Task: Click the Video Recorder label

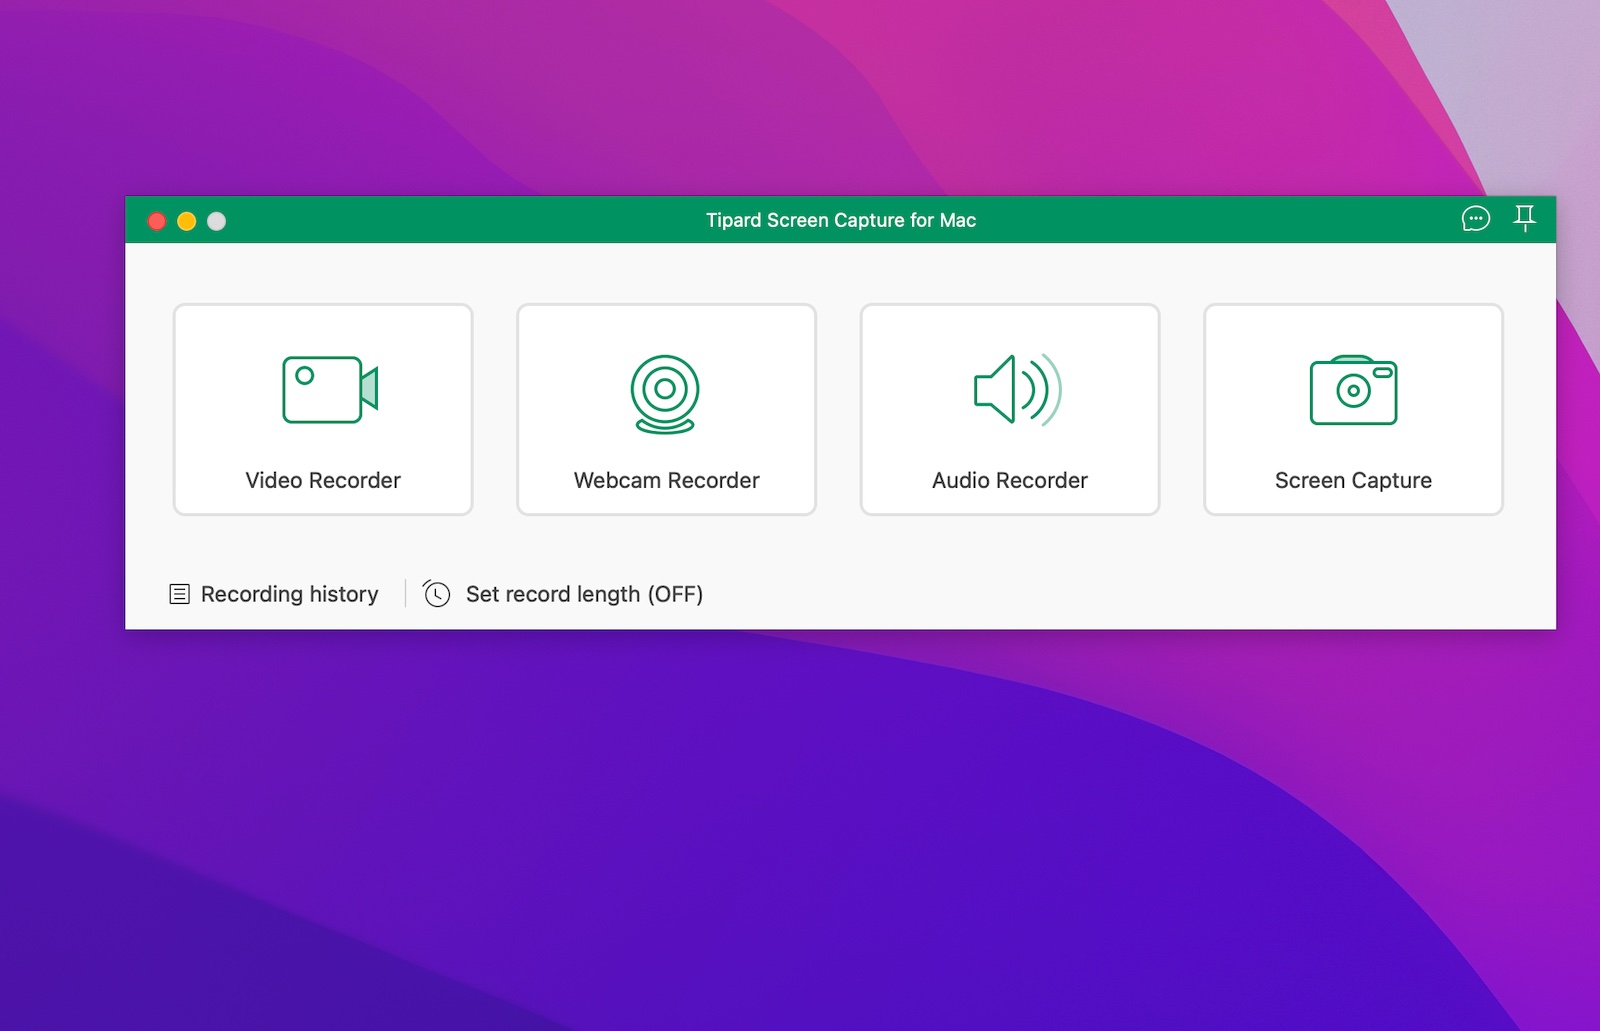Action: pyautogui.click(x=323, y=480)
